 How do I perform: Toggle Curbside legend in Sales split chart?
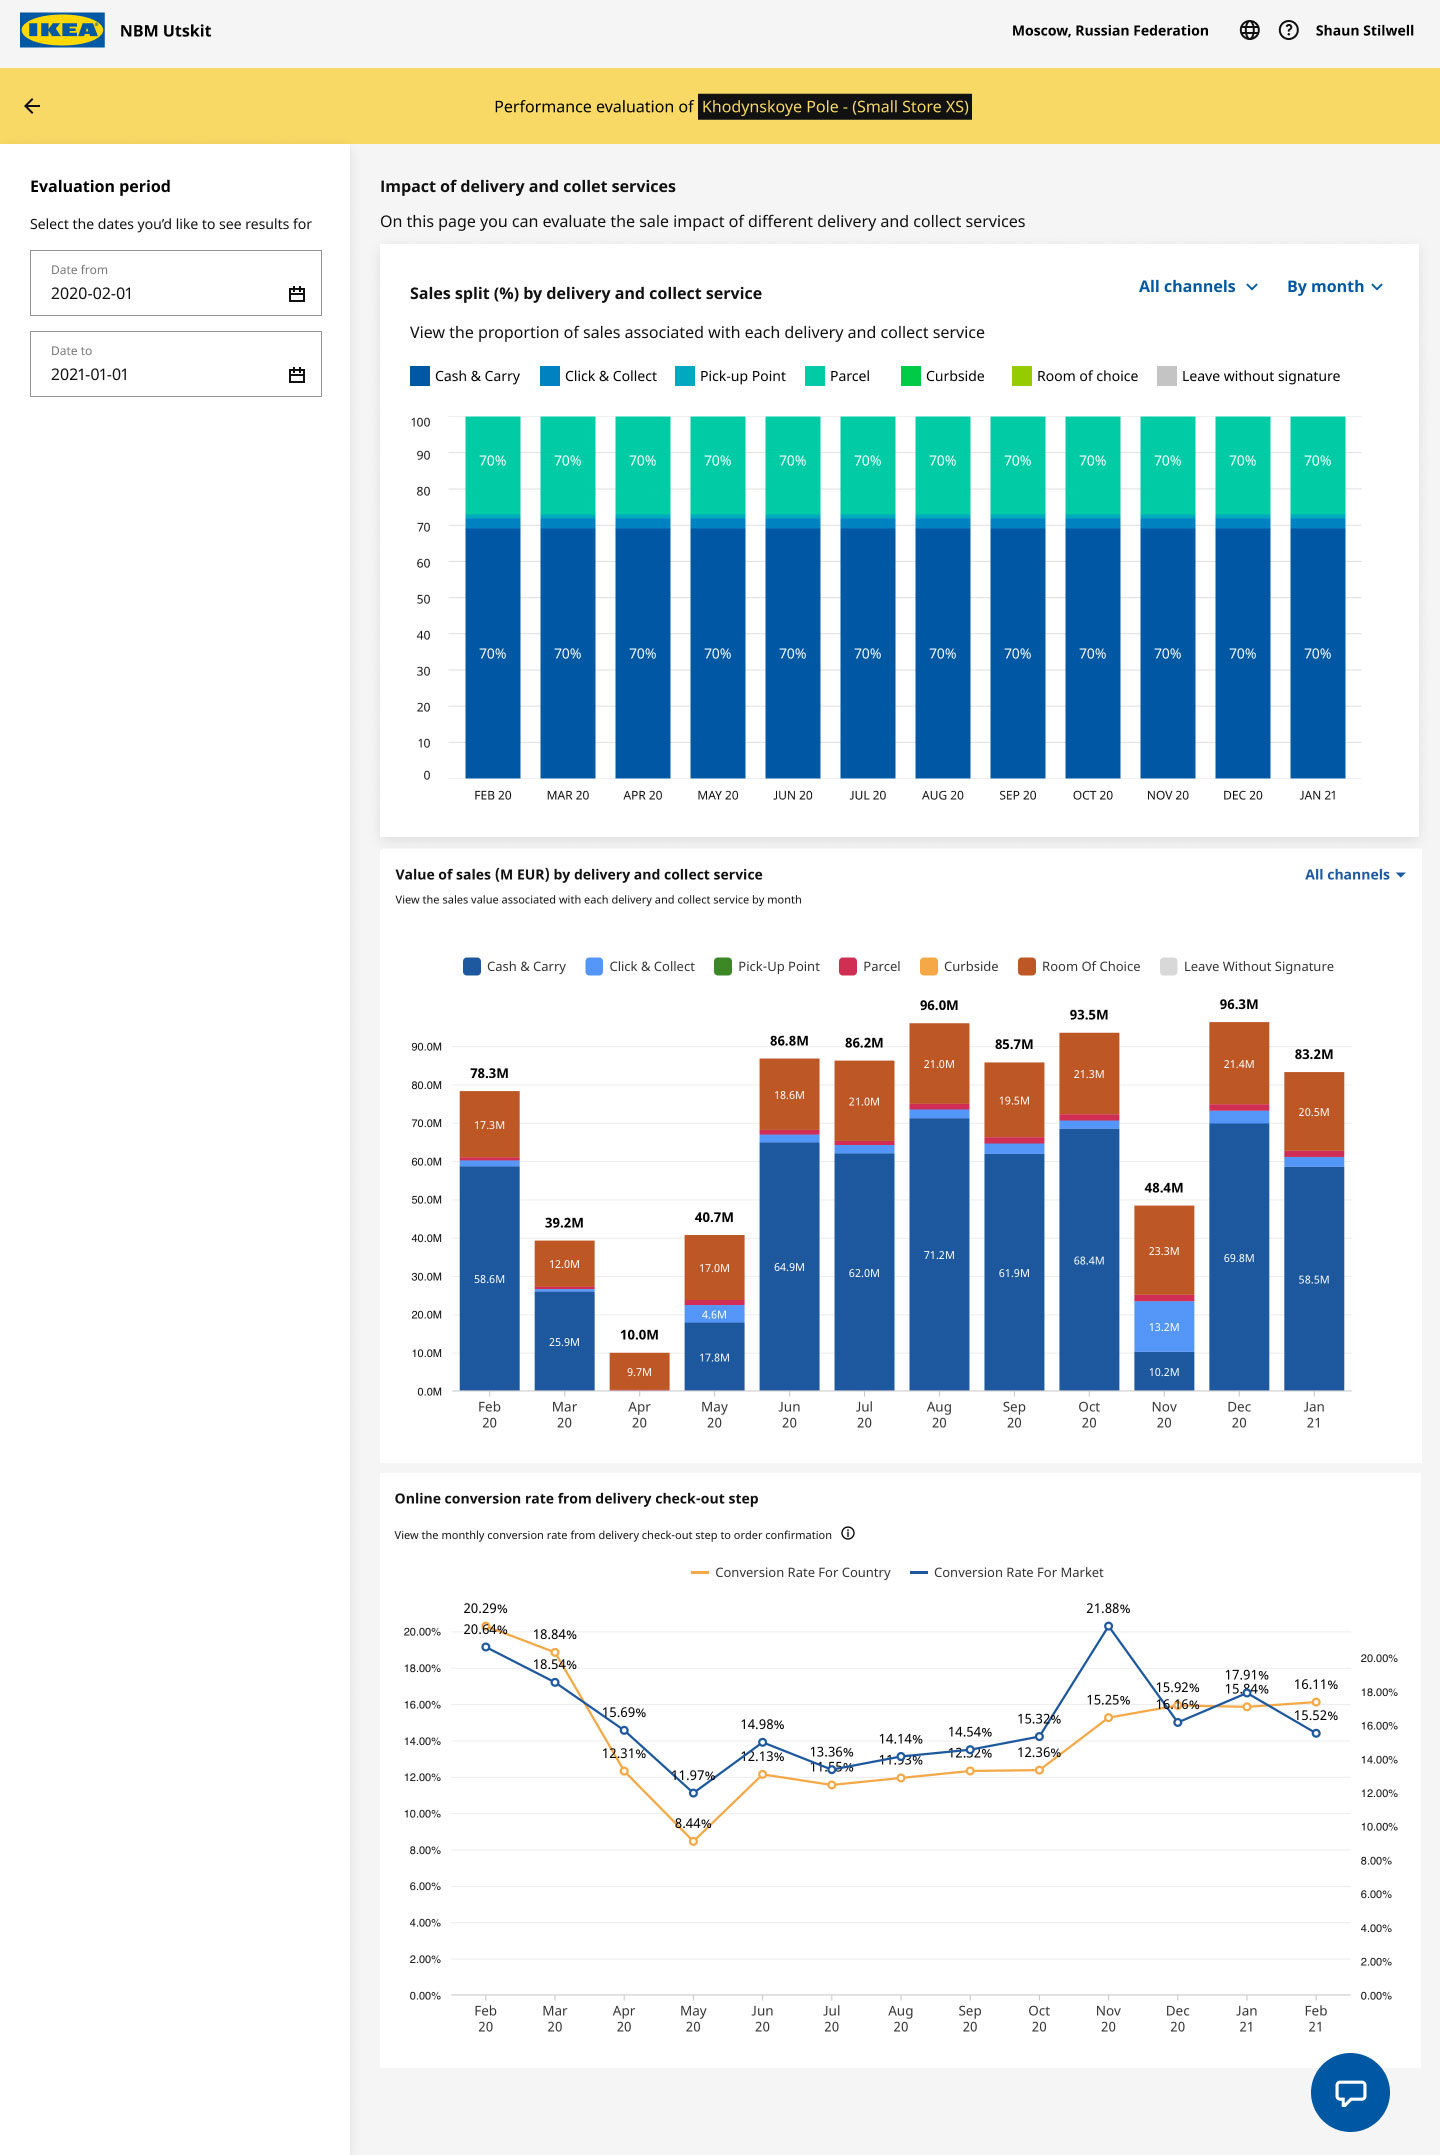(942, 376)
